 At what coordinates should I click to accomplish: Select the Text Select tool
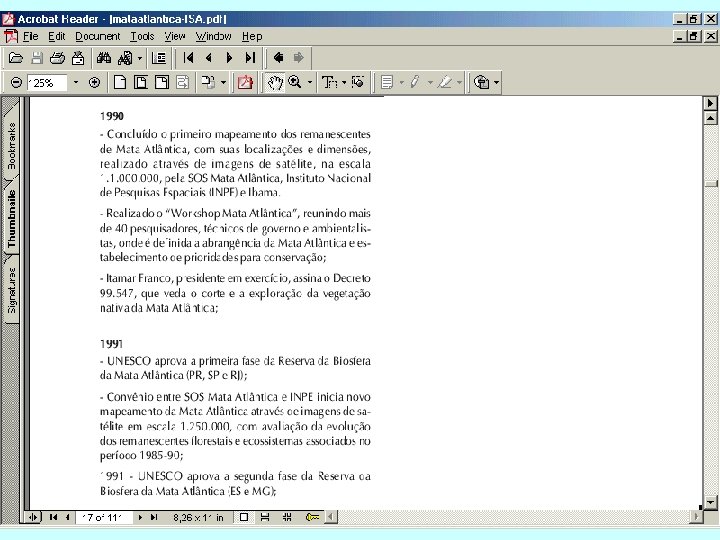coord(329,83)
